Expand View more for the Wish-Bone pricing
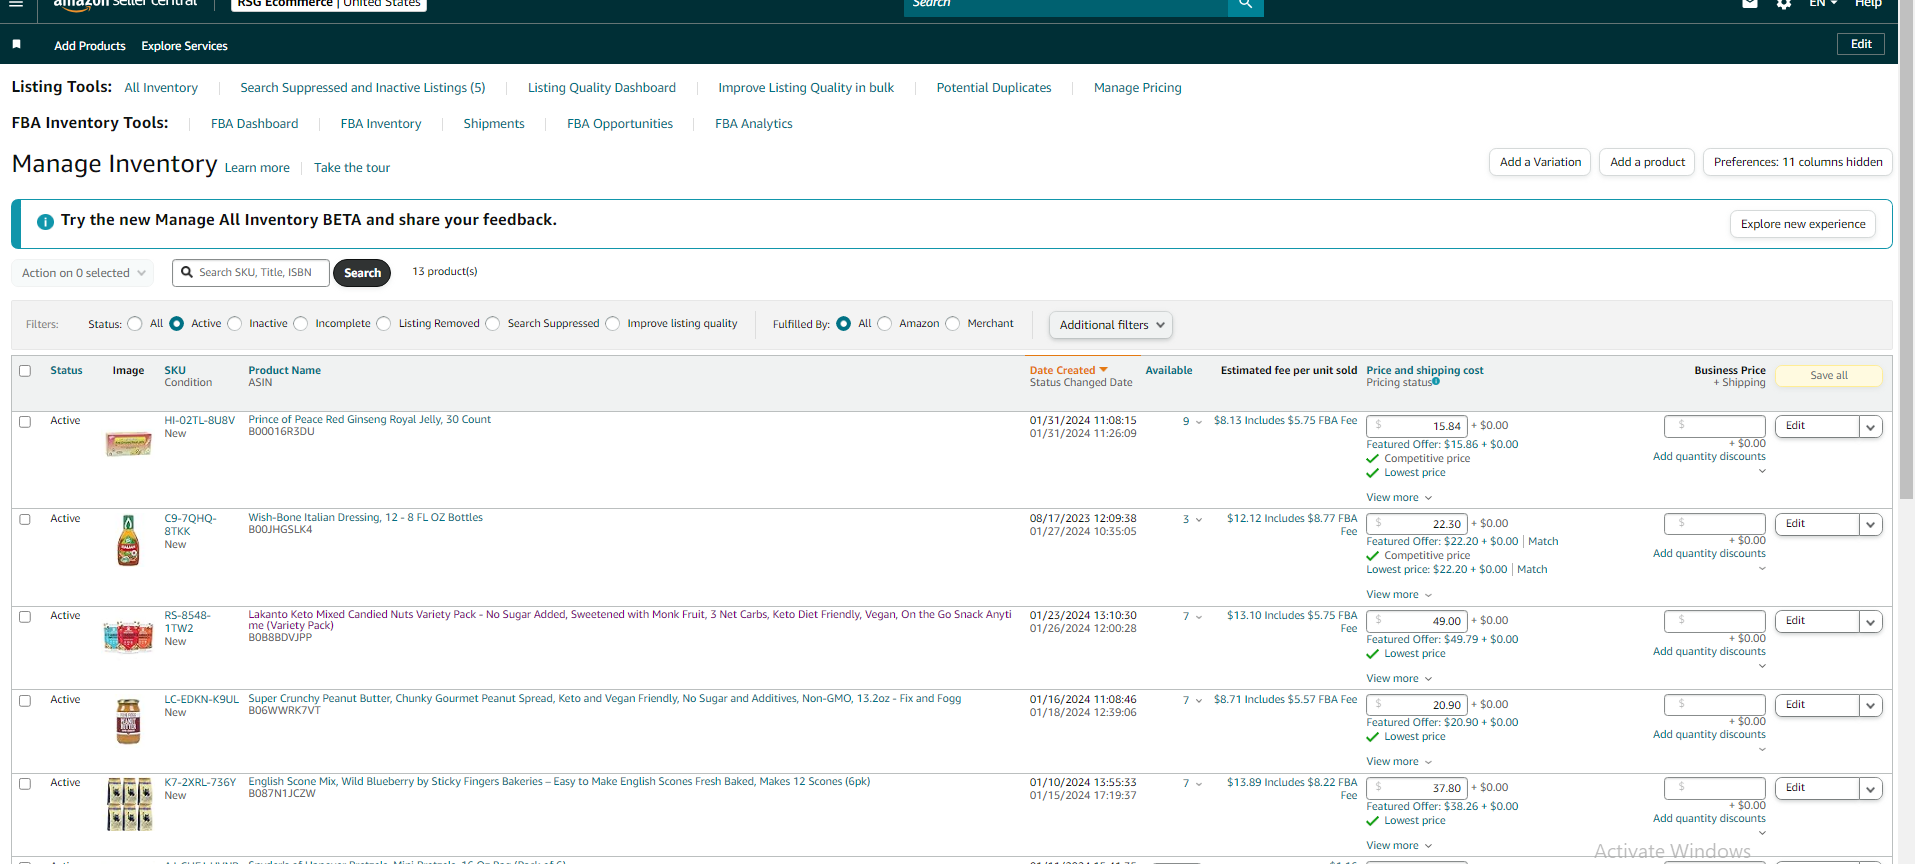Image resolution: width=1915 pixels, height=864 pixels. (x=1399, y=595)
